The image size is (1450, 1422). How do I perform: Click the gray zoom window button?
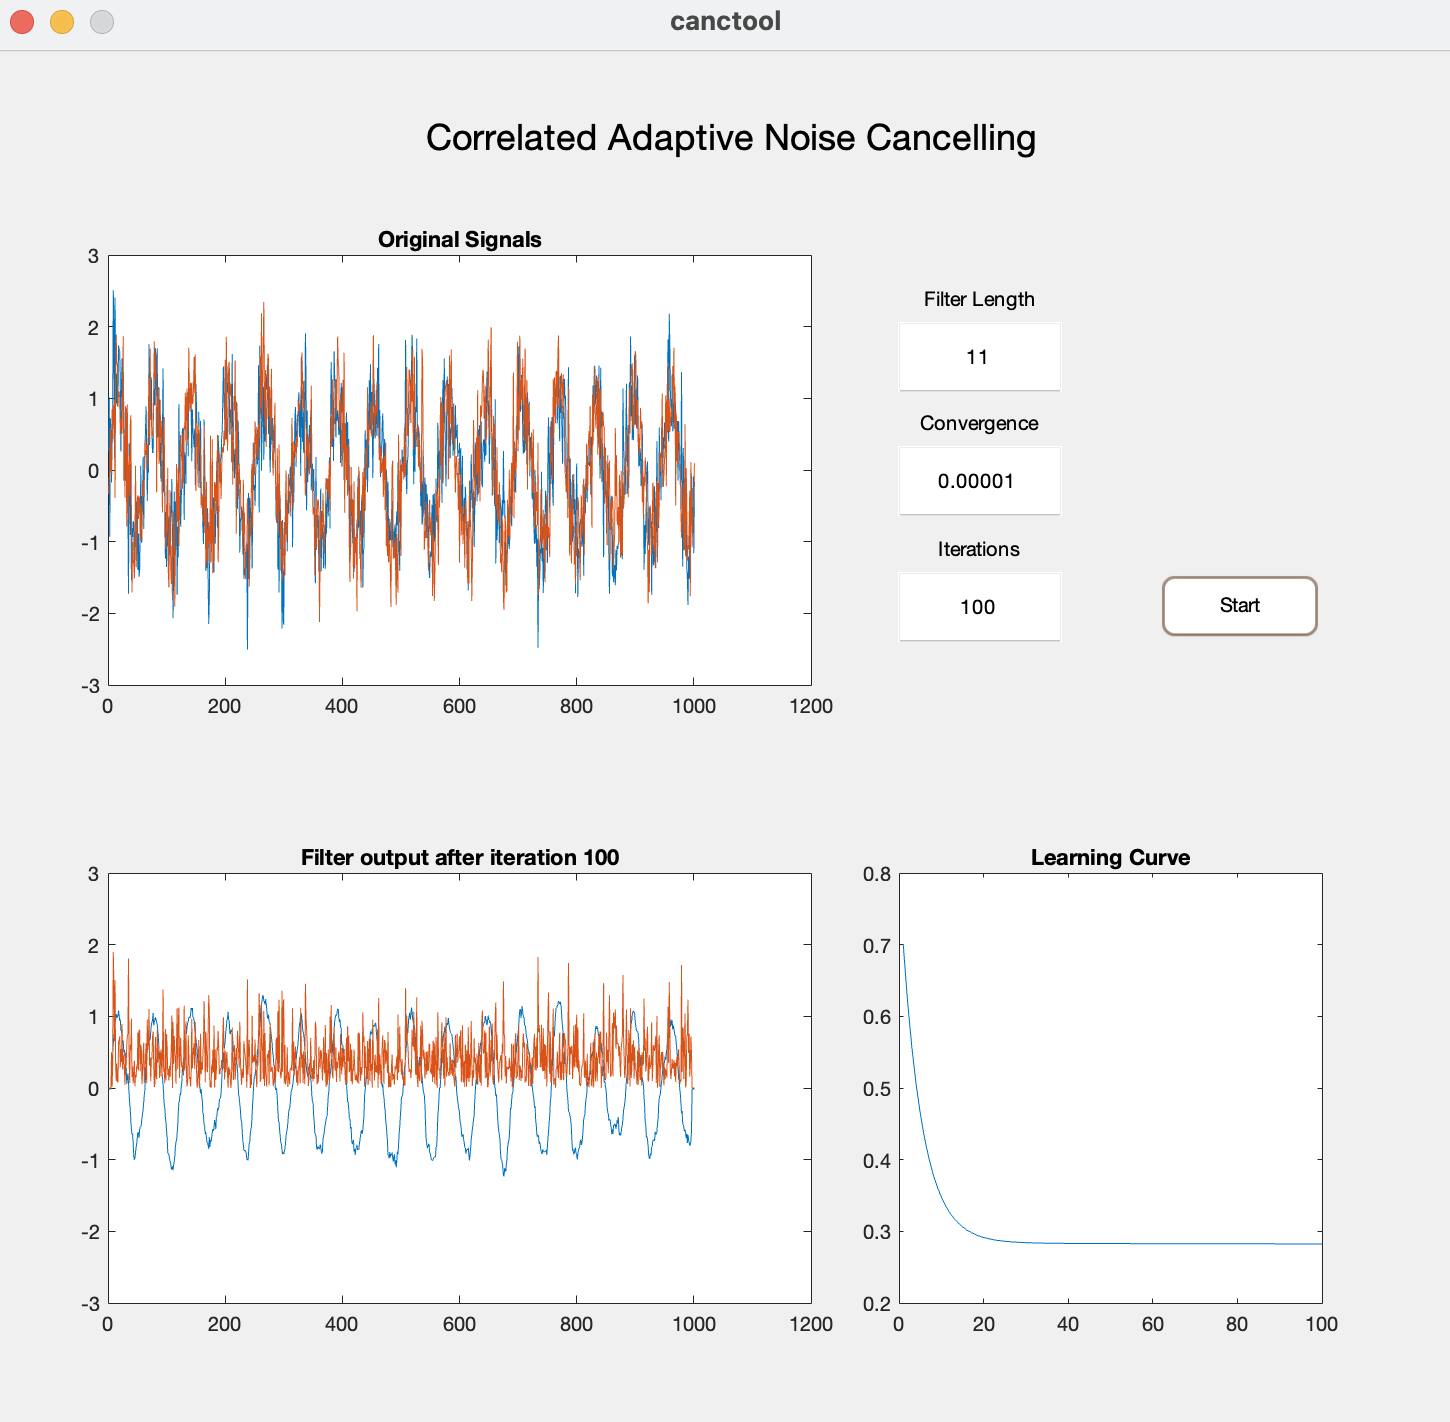click(102, 21)
